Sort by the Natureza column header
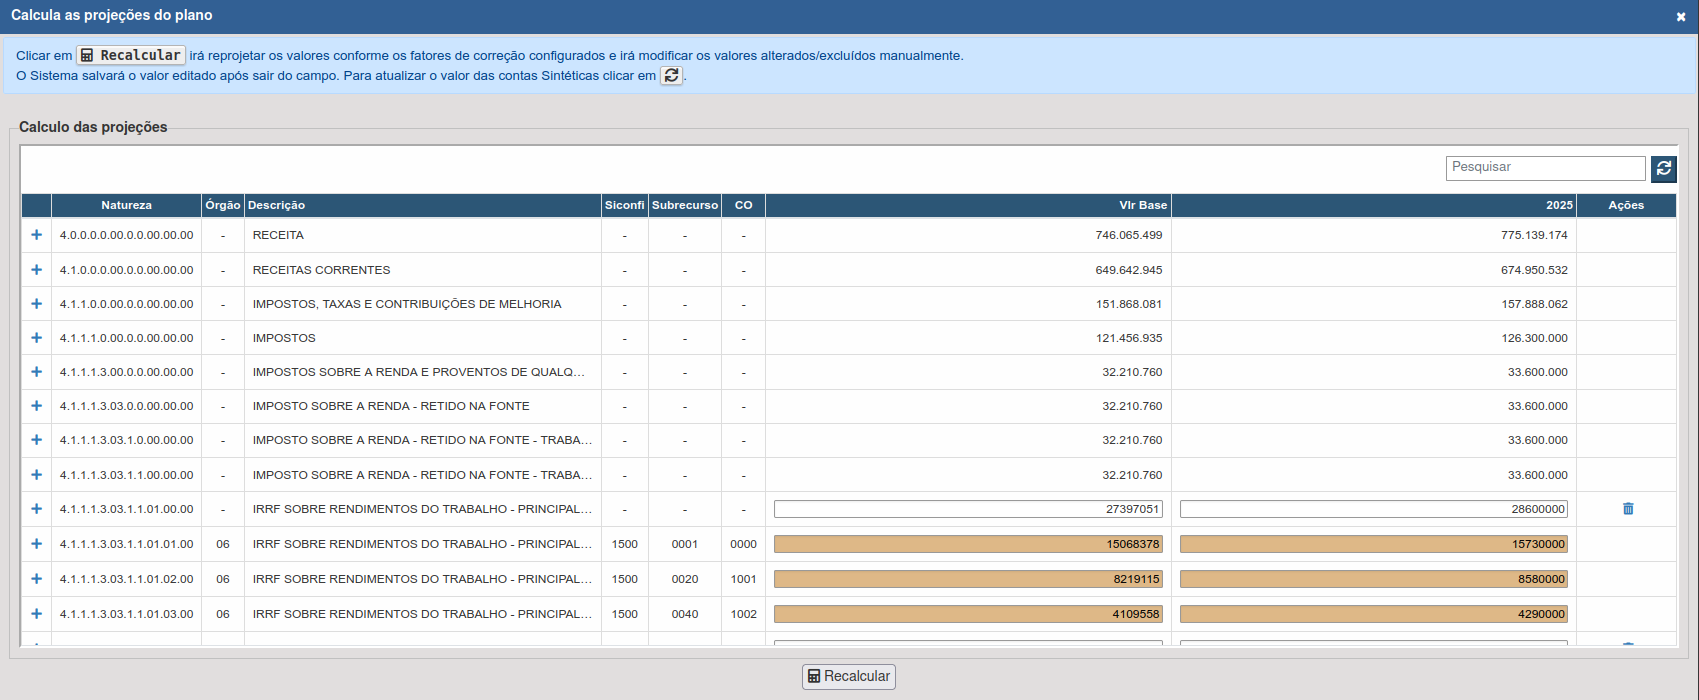The width and height of the screenshot is (1699, 700). pos(126,205)
